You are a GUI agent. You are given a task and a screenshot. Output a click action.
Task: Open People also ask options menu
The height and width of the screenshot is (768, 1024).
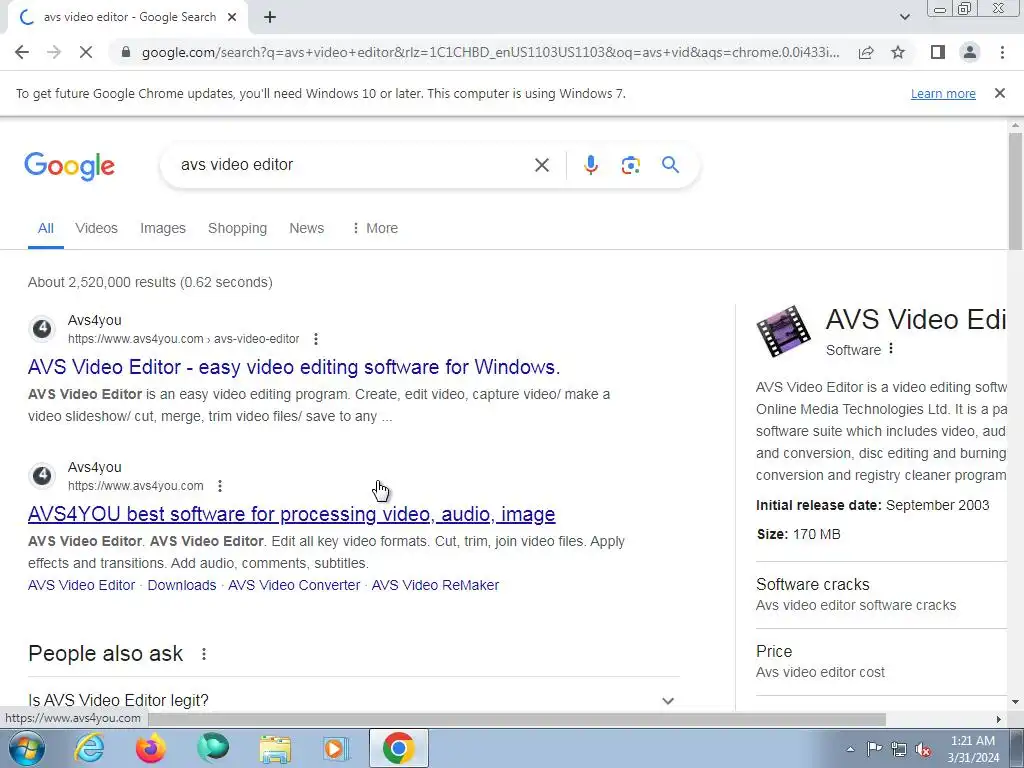204,654
